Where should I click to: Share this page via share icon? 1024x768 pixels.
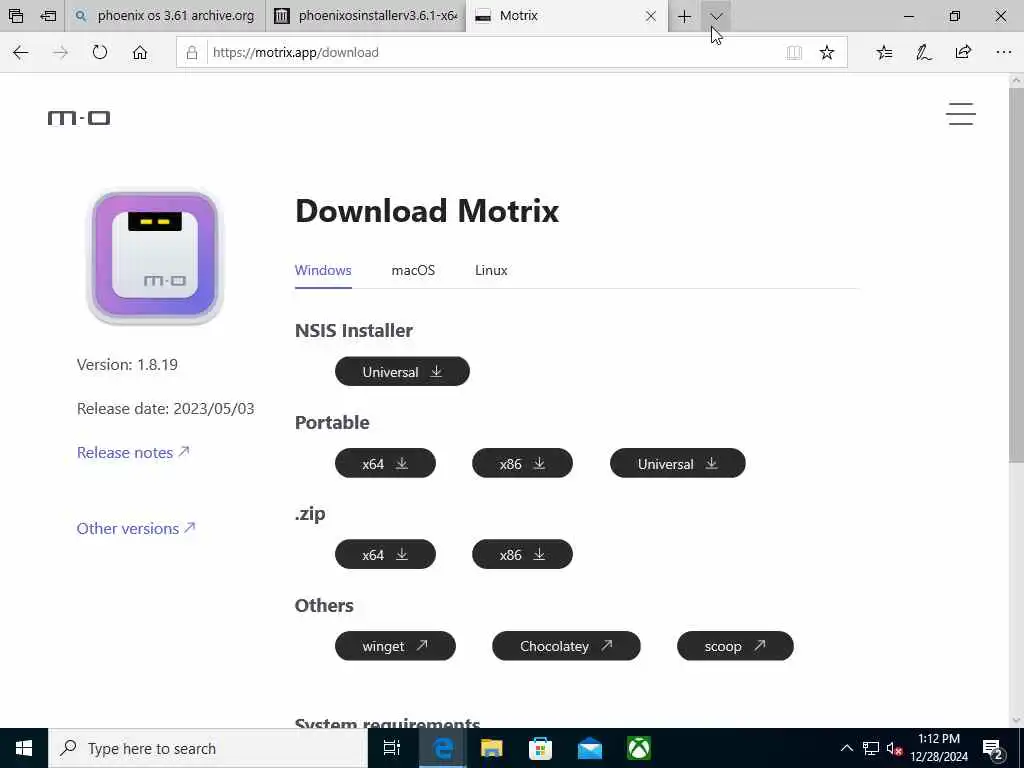963,52
